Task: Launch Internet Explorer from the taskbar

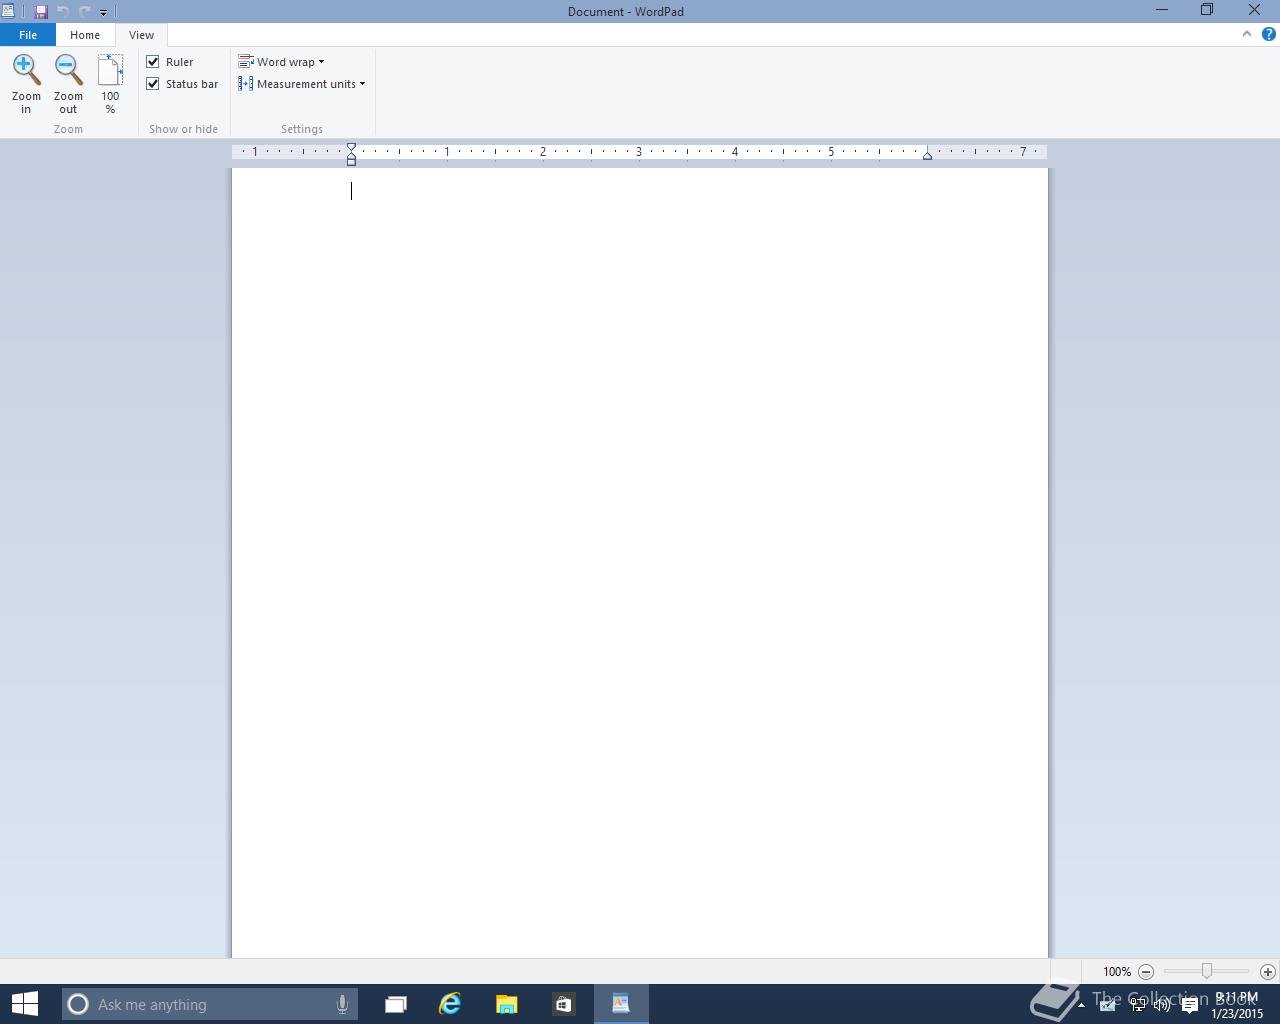Action: point(450,1004)
